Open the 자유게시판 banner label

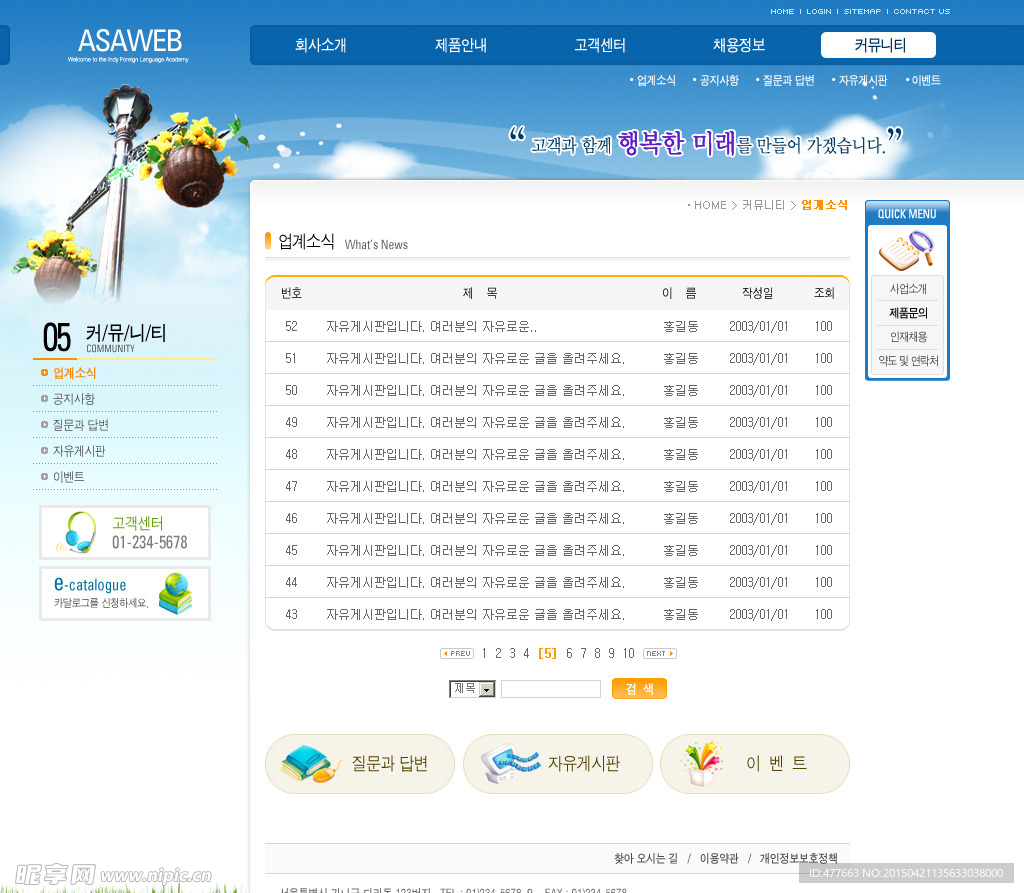point(584,764)
